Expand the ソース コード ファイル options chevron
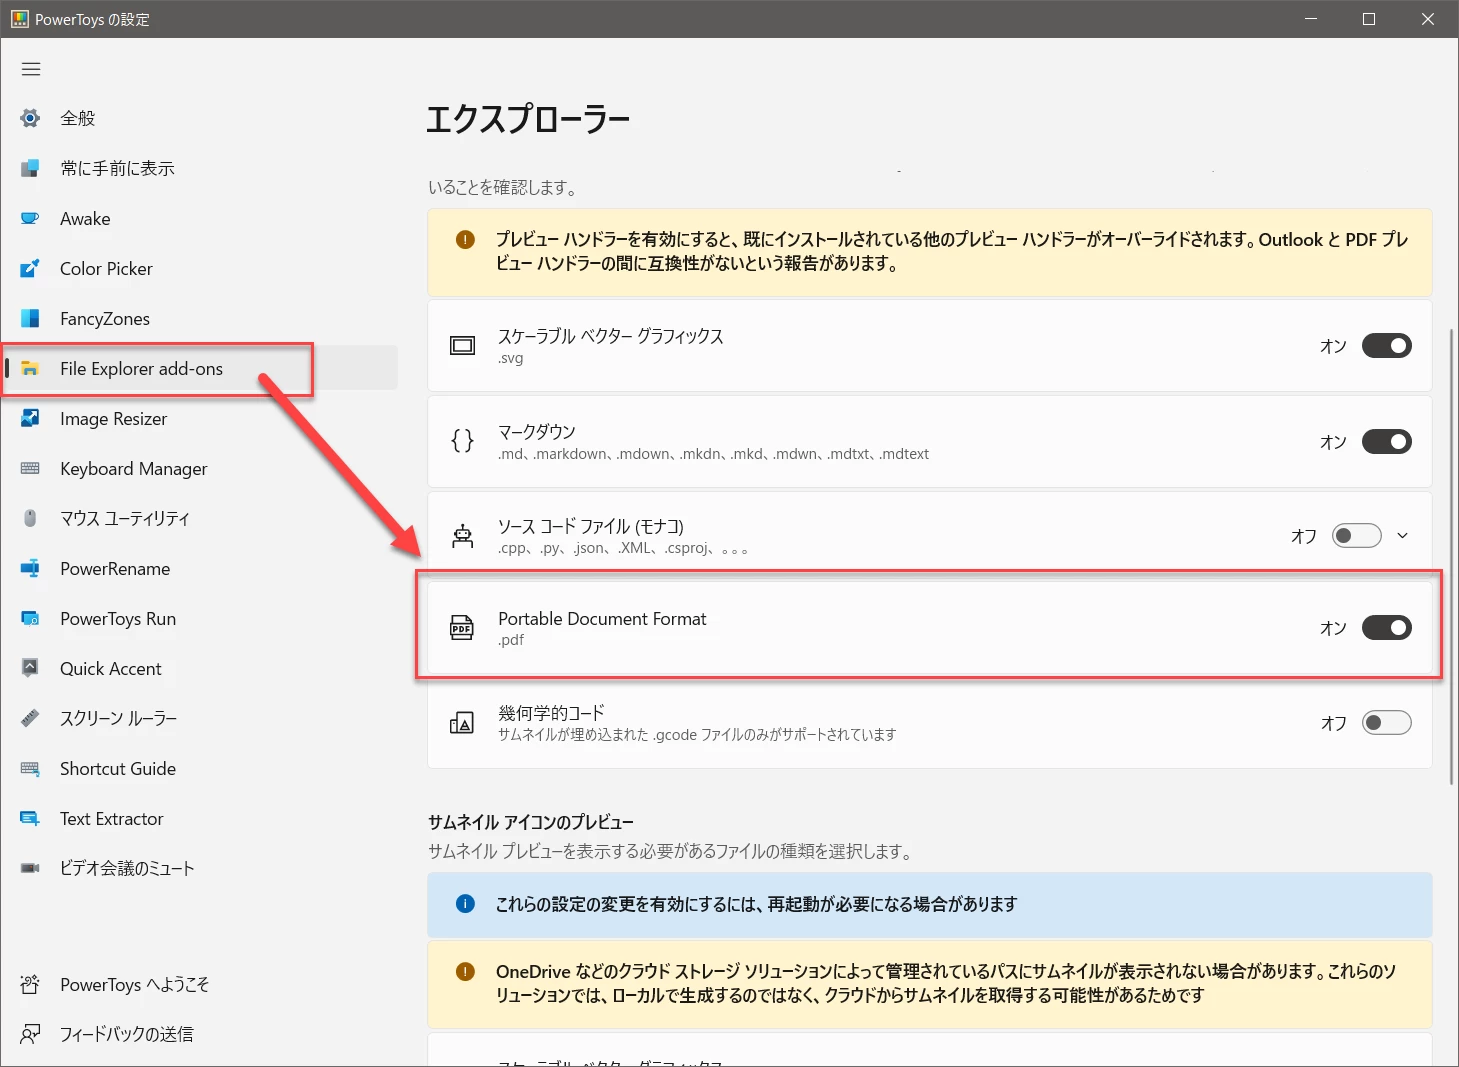The width and height of the screenshot is (1459, 1067). tap(1402, 536)
